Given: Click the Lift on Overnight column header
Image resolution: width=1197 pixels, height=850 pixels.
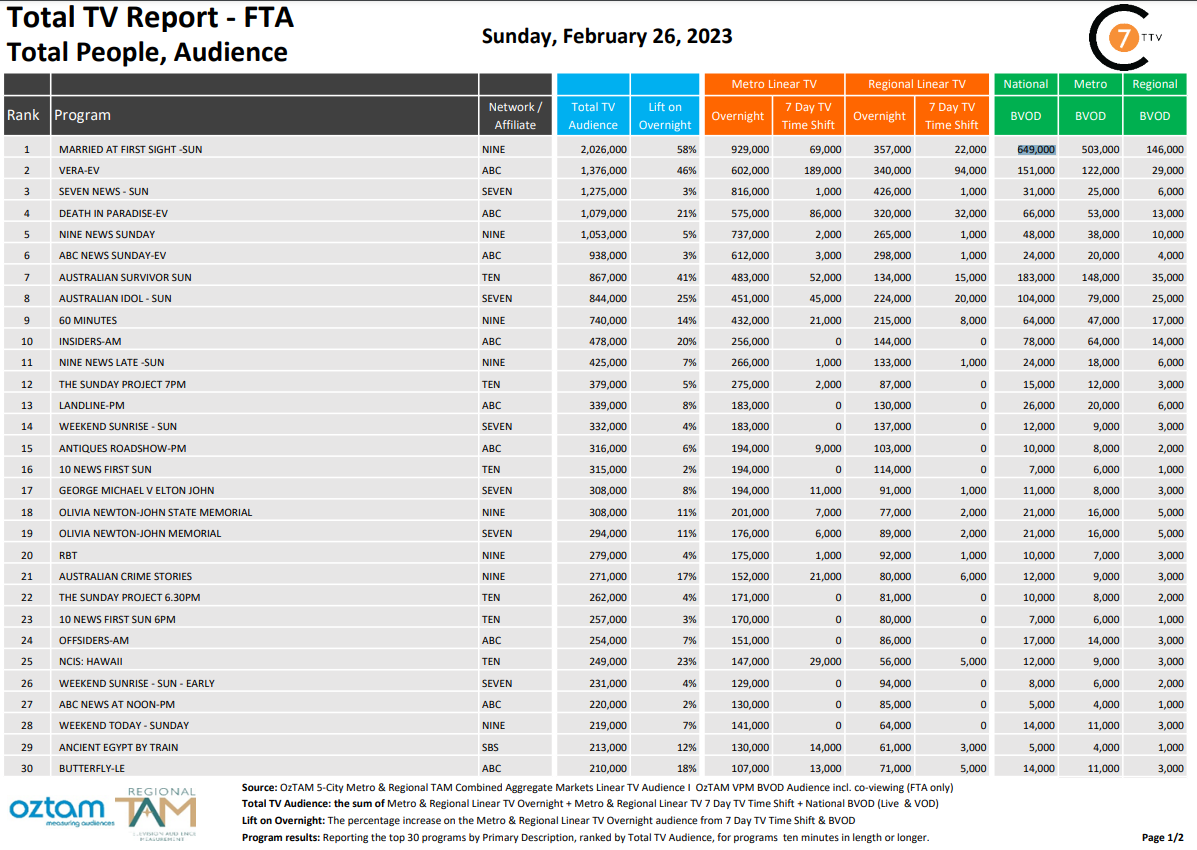Looking at the screenshot, I should pos(664,116).
